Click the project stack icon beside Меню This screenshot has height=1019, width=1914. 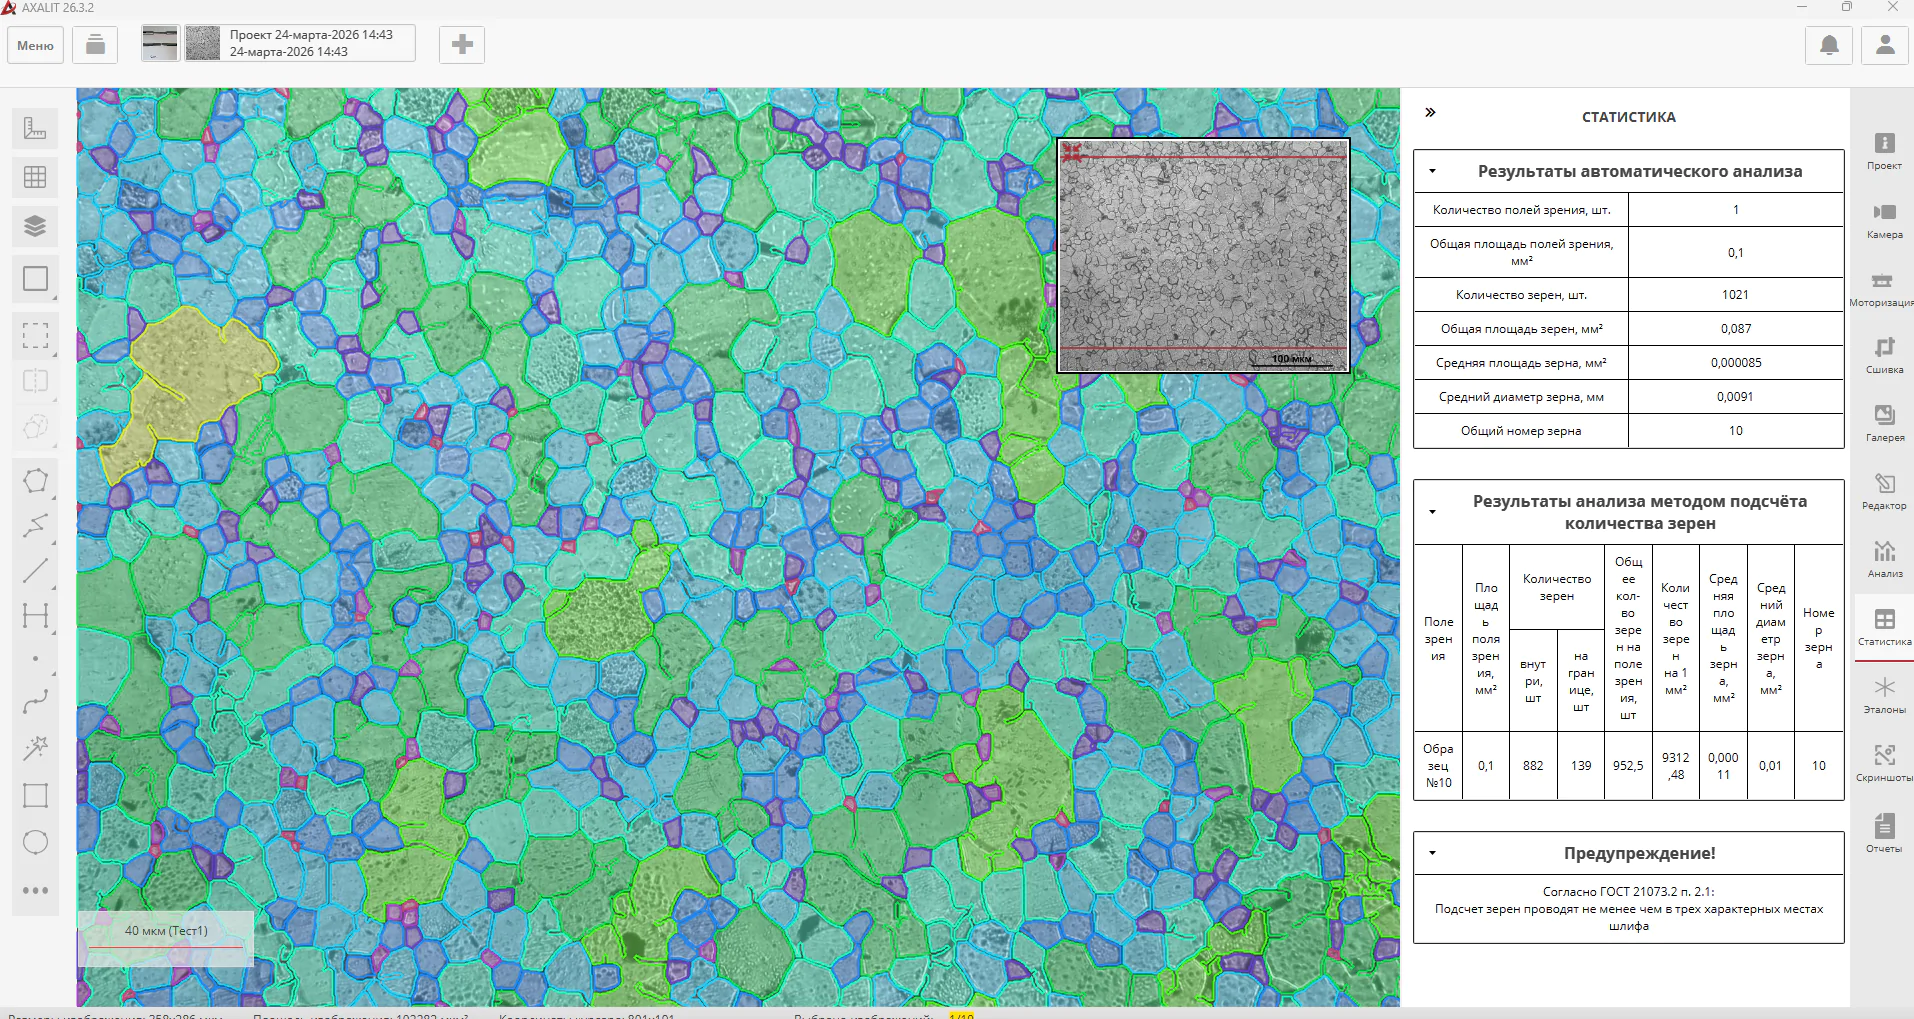(x=95, y=45)
